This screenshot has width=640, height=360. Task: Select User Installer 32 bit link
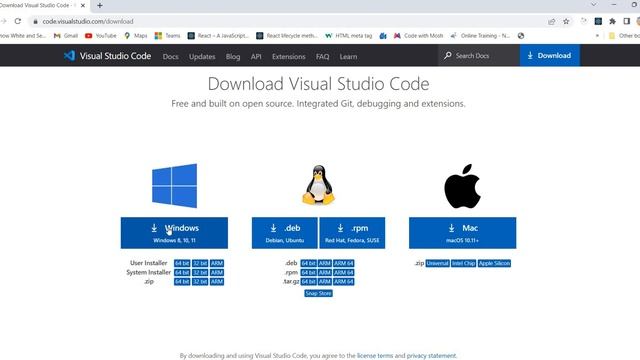click(x=200, y=263)
